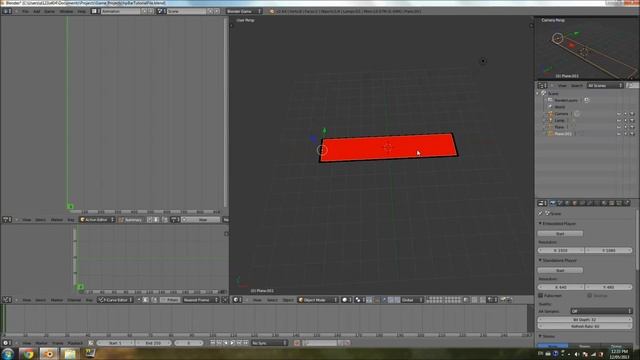Toggle renderability camera icon for Camera
This screenshot has height=360, width=640.
632,114
